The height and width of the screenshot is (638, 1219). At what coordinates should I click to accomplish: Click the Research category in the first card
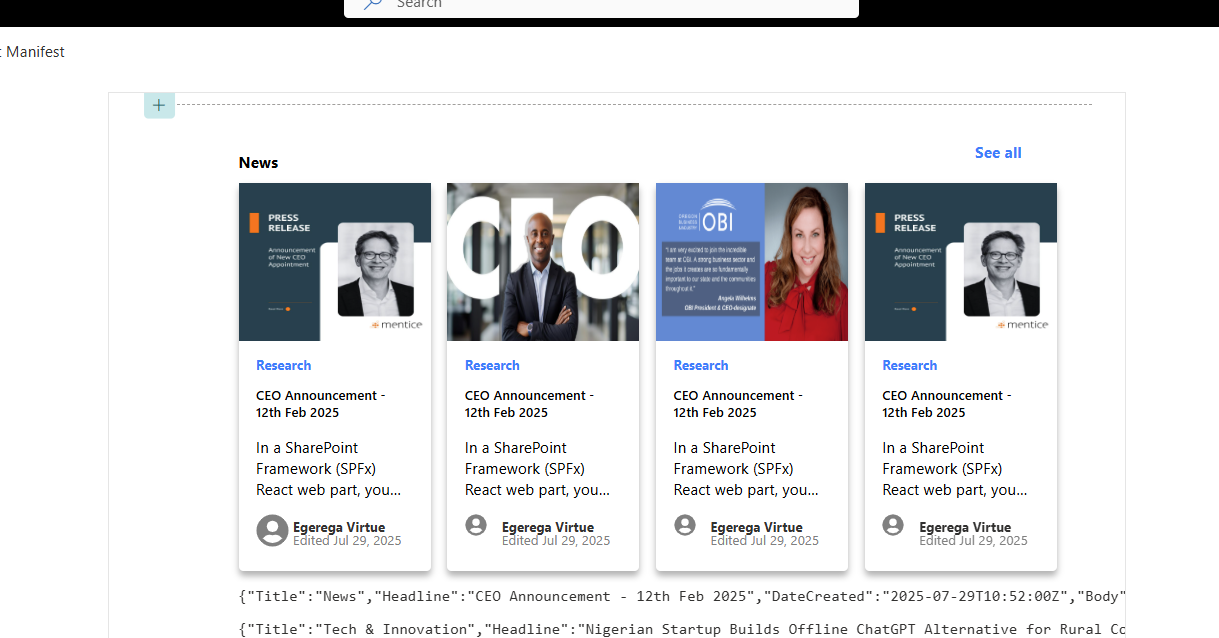(283, 366)
